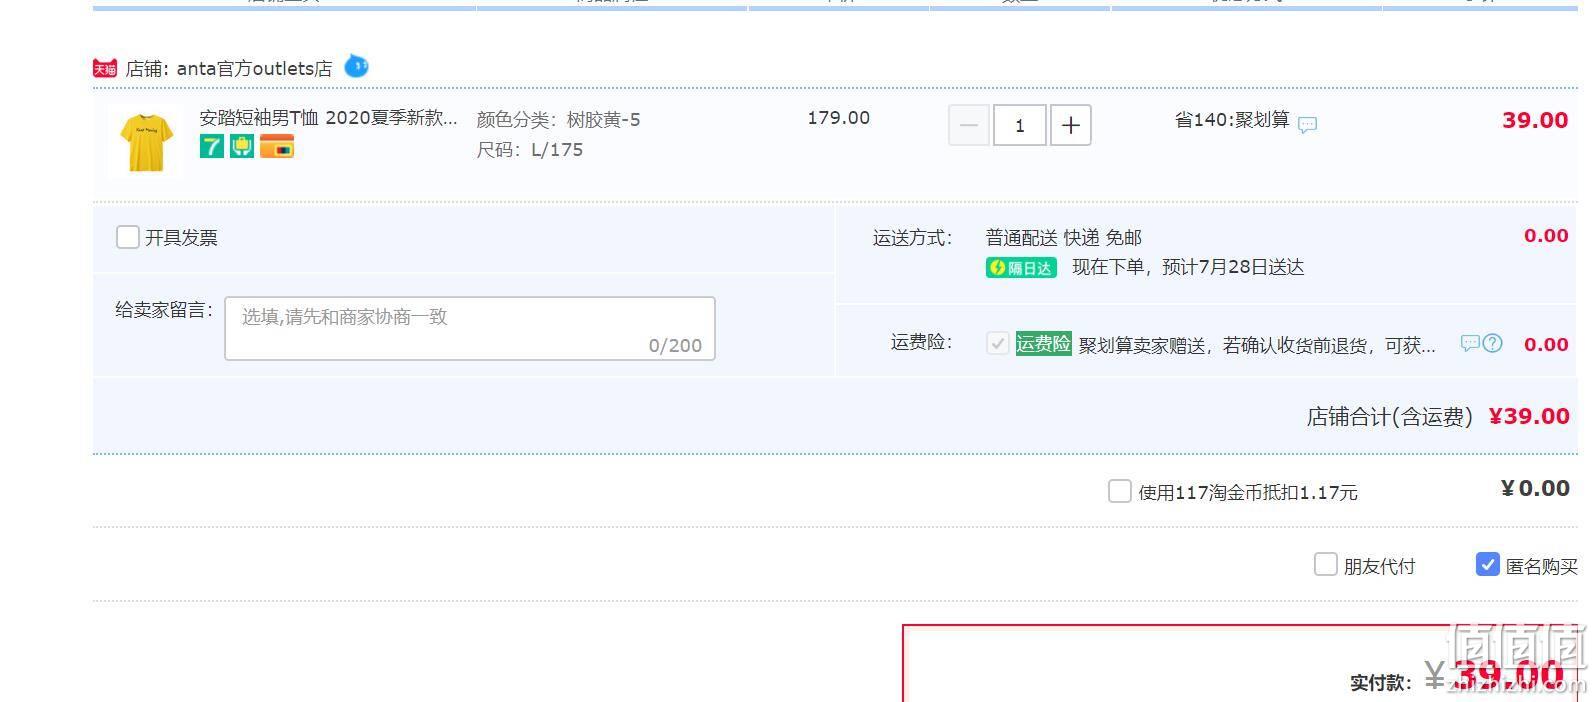Enable the 朋友代付 checkbox
This screenshot has height=702, width=1596.
(1325, 565)
